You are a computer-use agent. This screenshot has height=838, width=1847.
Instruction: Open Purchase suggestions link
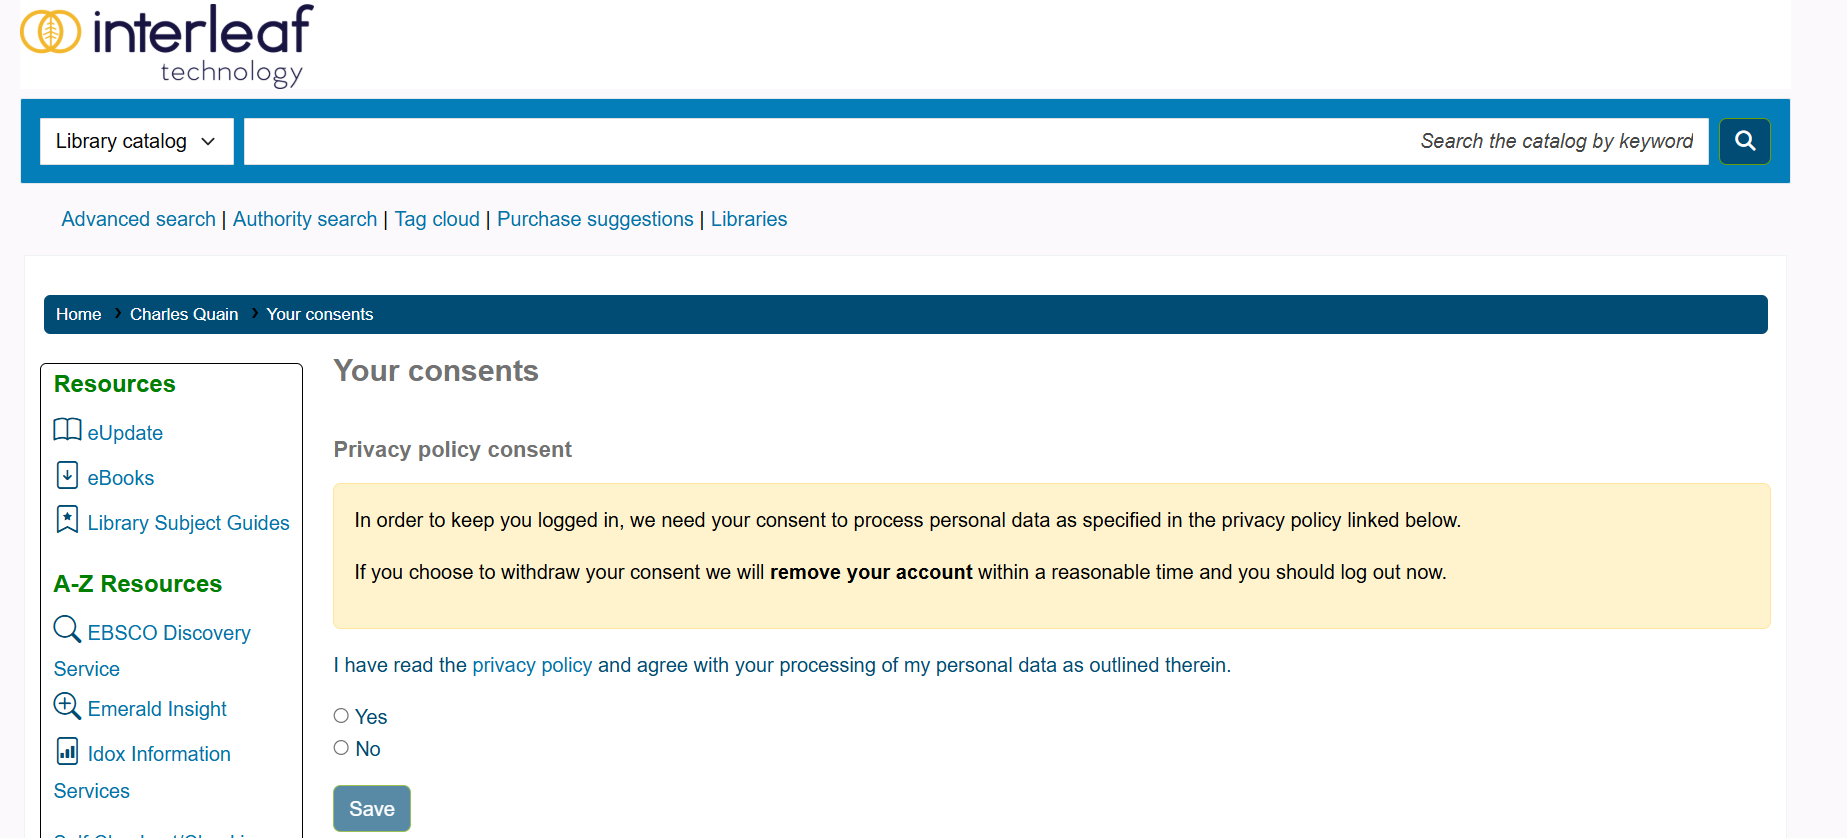click(595, 219)
